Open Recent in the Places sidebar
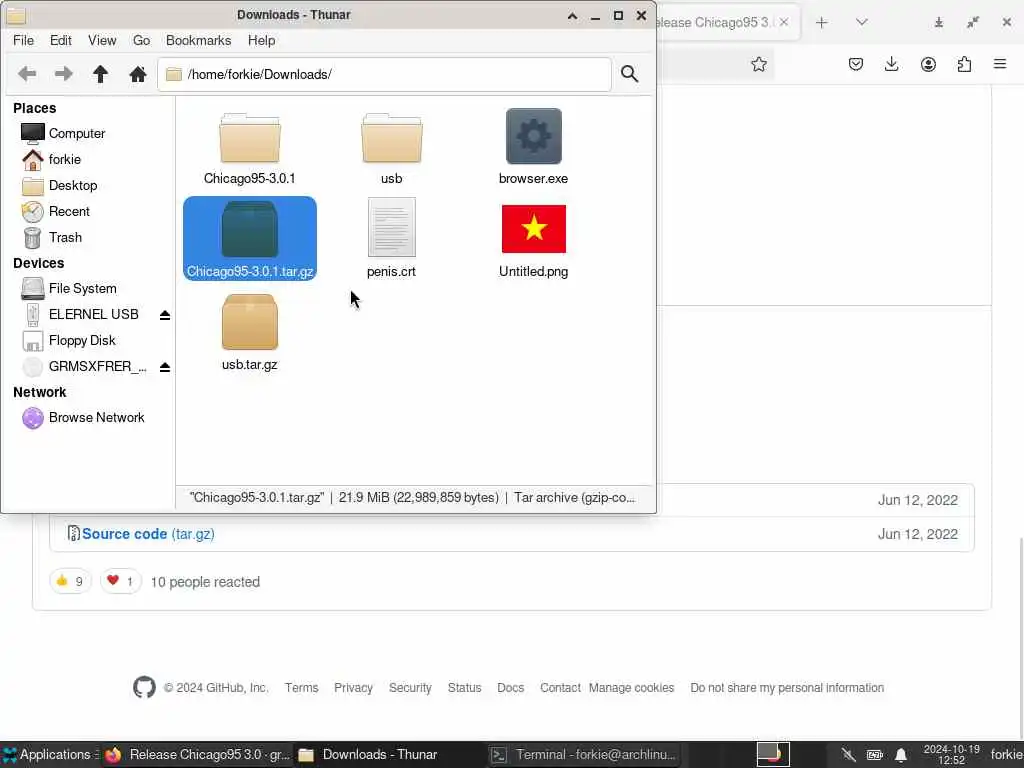This screenshot has height=768, width=1024. pos(69,212)
